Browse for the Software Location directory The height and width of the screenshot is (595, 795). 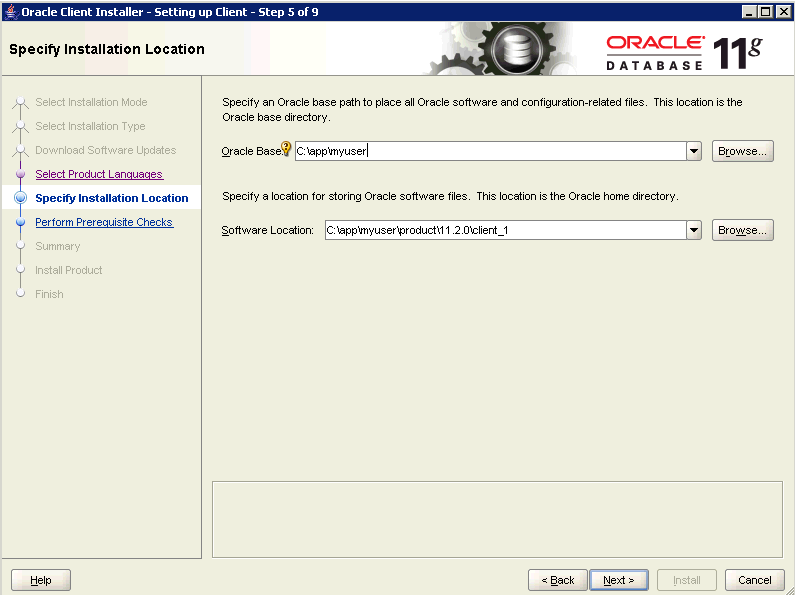(743, 231)
